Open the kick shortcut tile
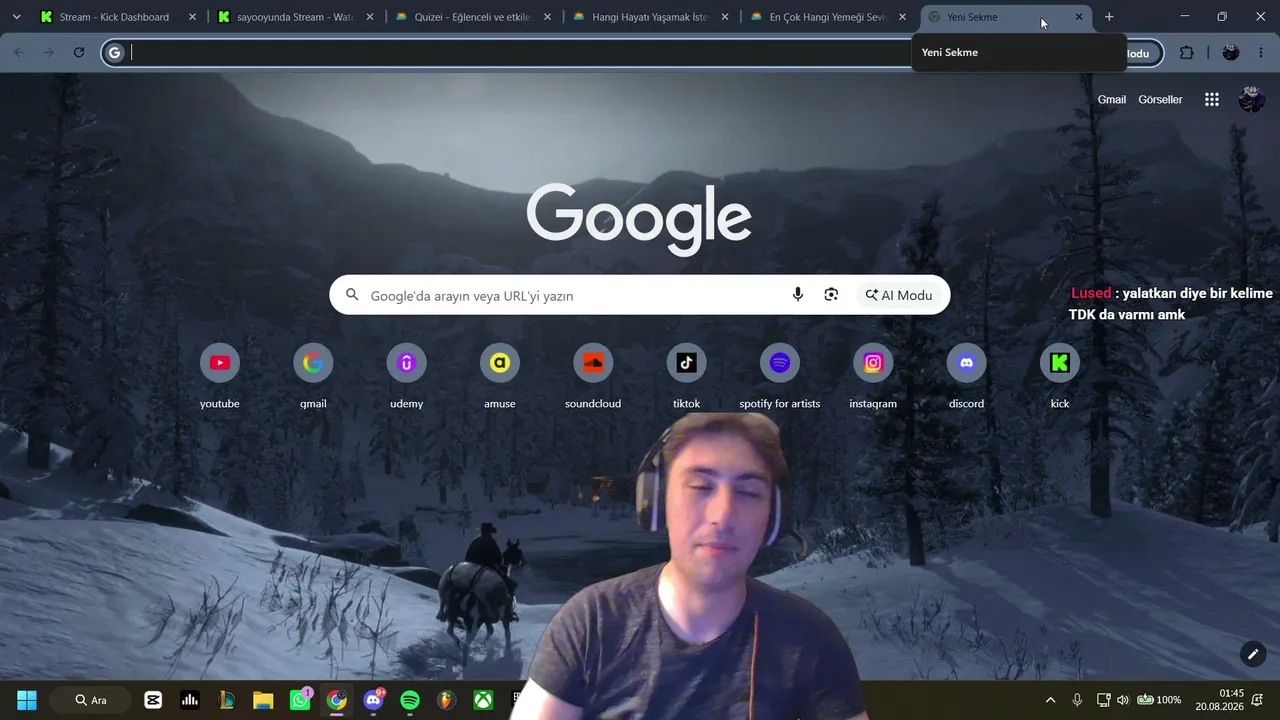The image size is (1280, 720). click(x=1060, y=363)
